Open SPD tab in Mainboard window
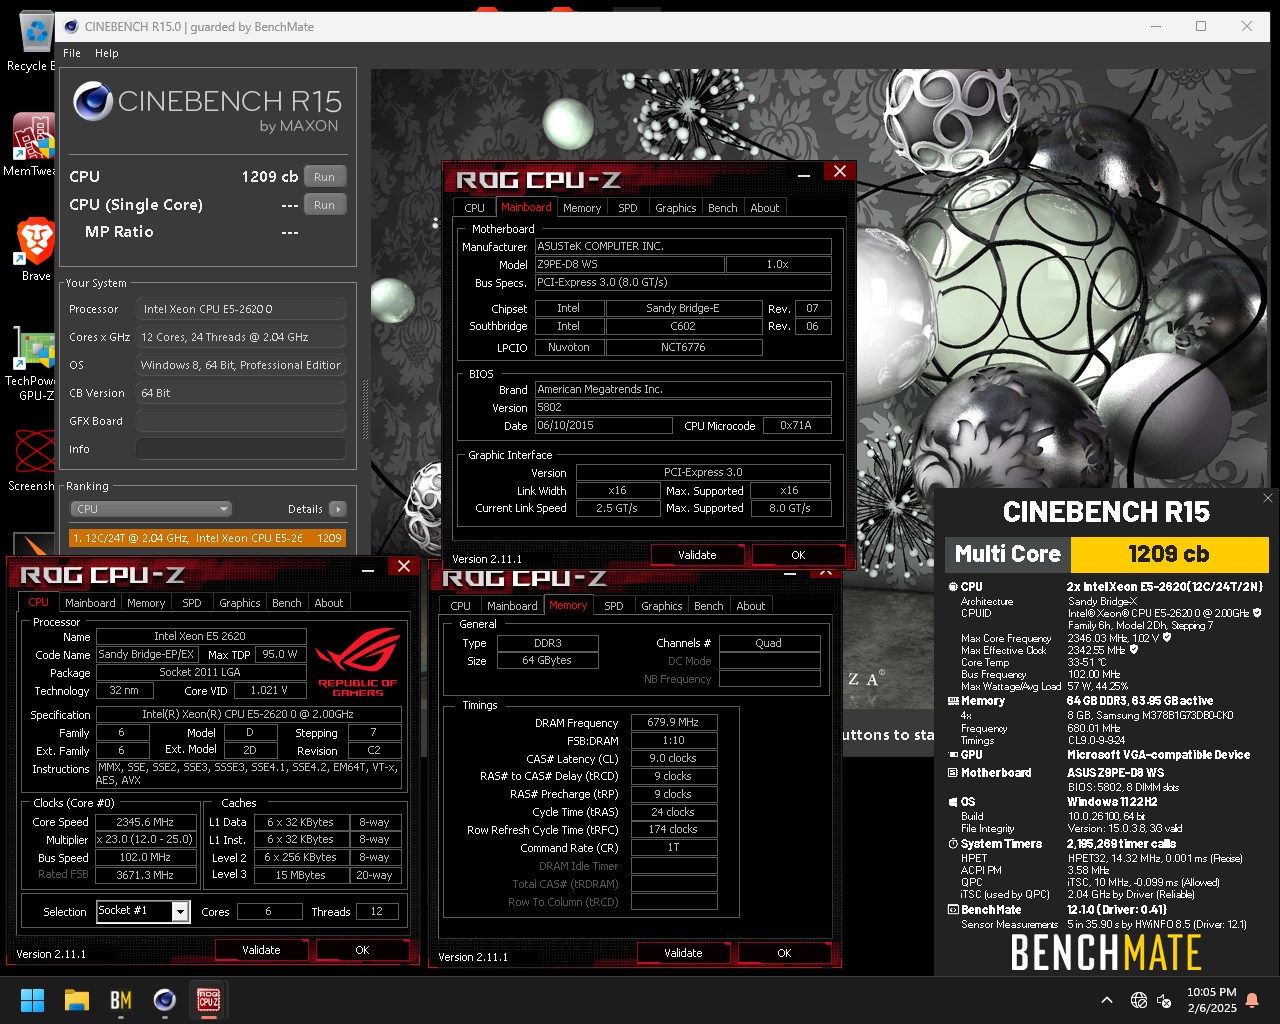Image resolution: width=1280 pixels, height=1024 pixels. click(628, 208)
